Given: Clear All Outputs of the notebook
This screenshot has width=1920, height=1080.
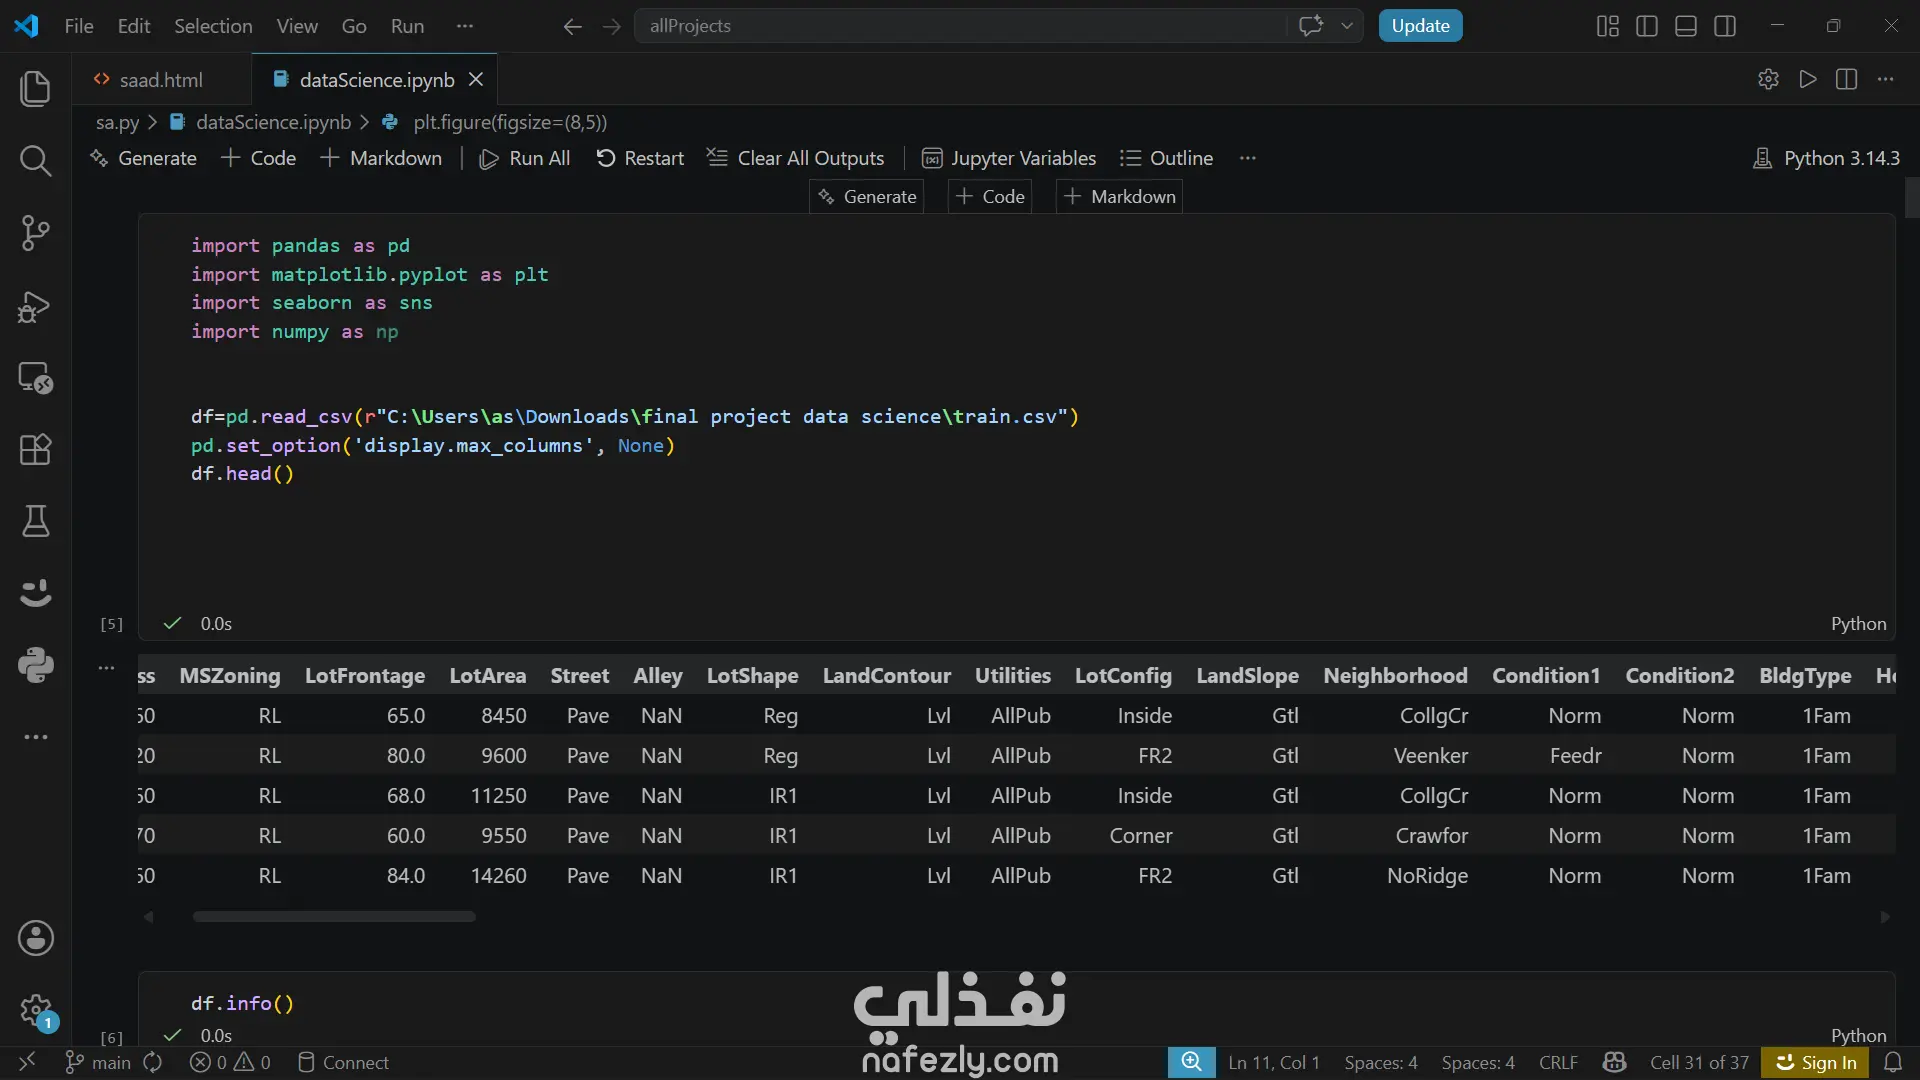Looking at the screenshot, I should point(796,158).
